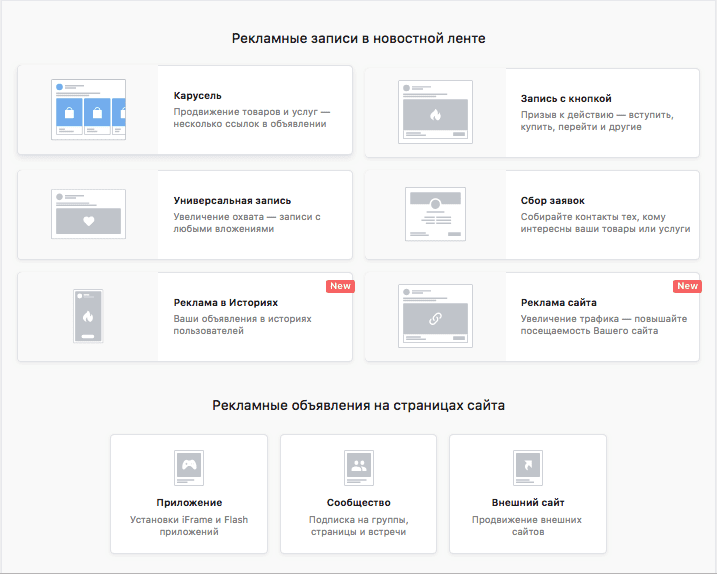Select the Реклама в Историях title
717x578 pixels.
(226, 302)
